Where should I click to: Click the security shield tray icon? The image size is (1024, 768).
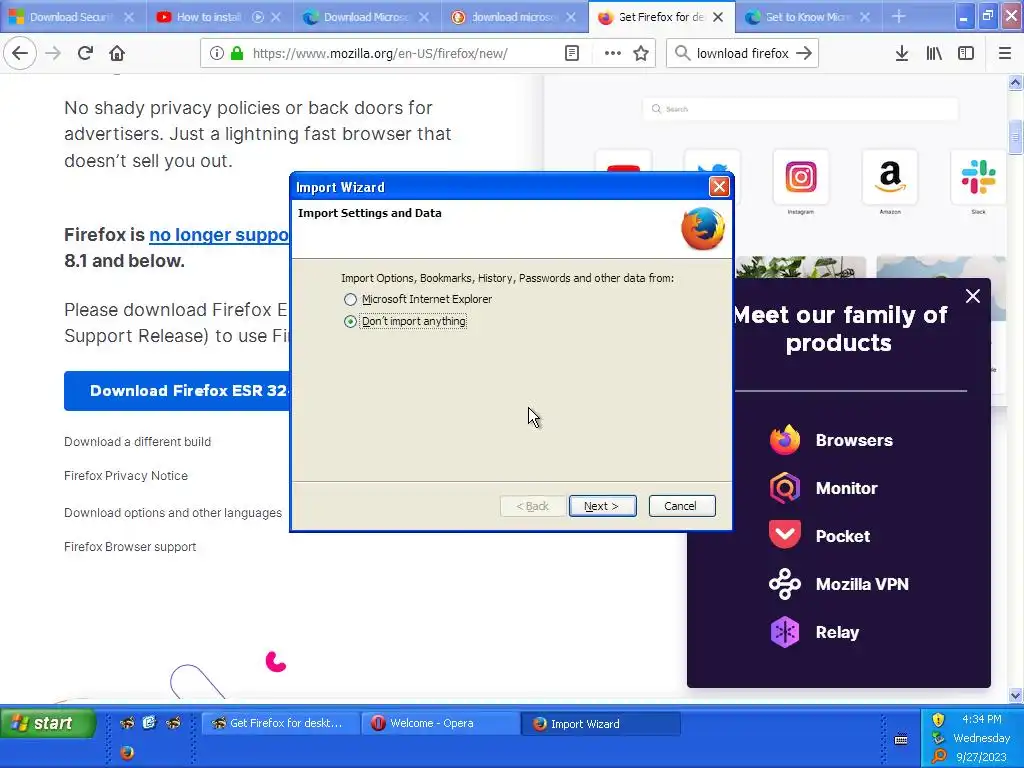click(x=938, y=720)
